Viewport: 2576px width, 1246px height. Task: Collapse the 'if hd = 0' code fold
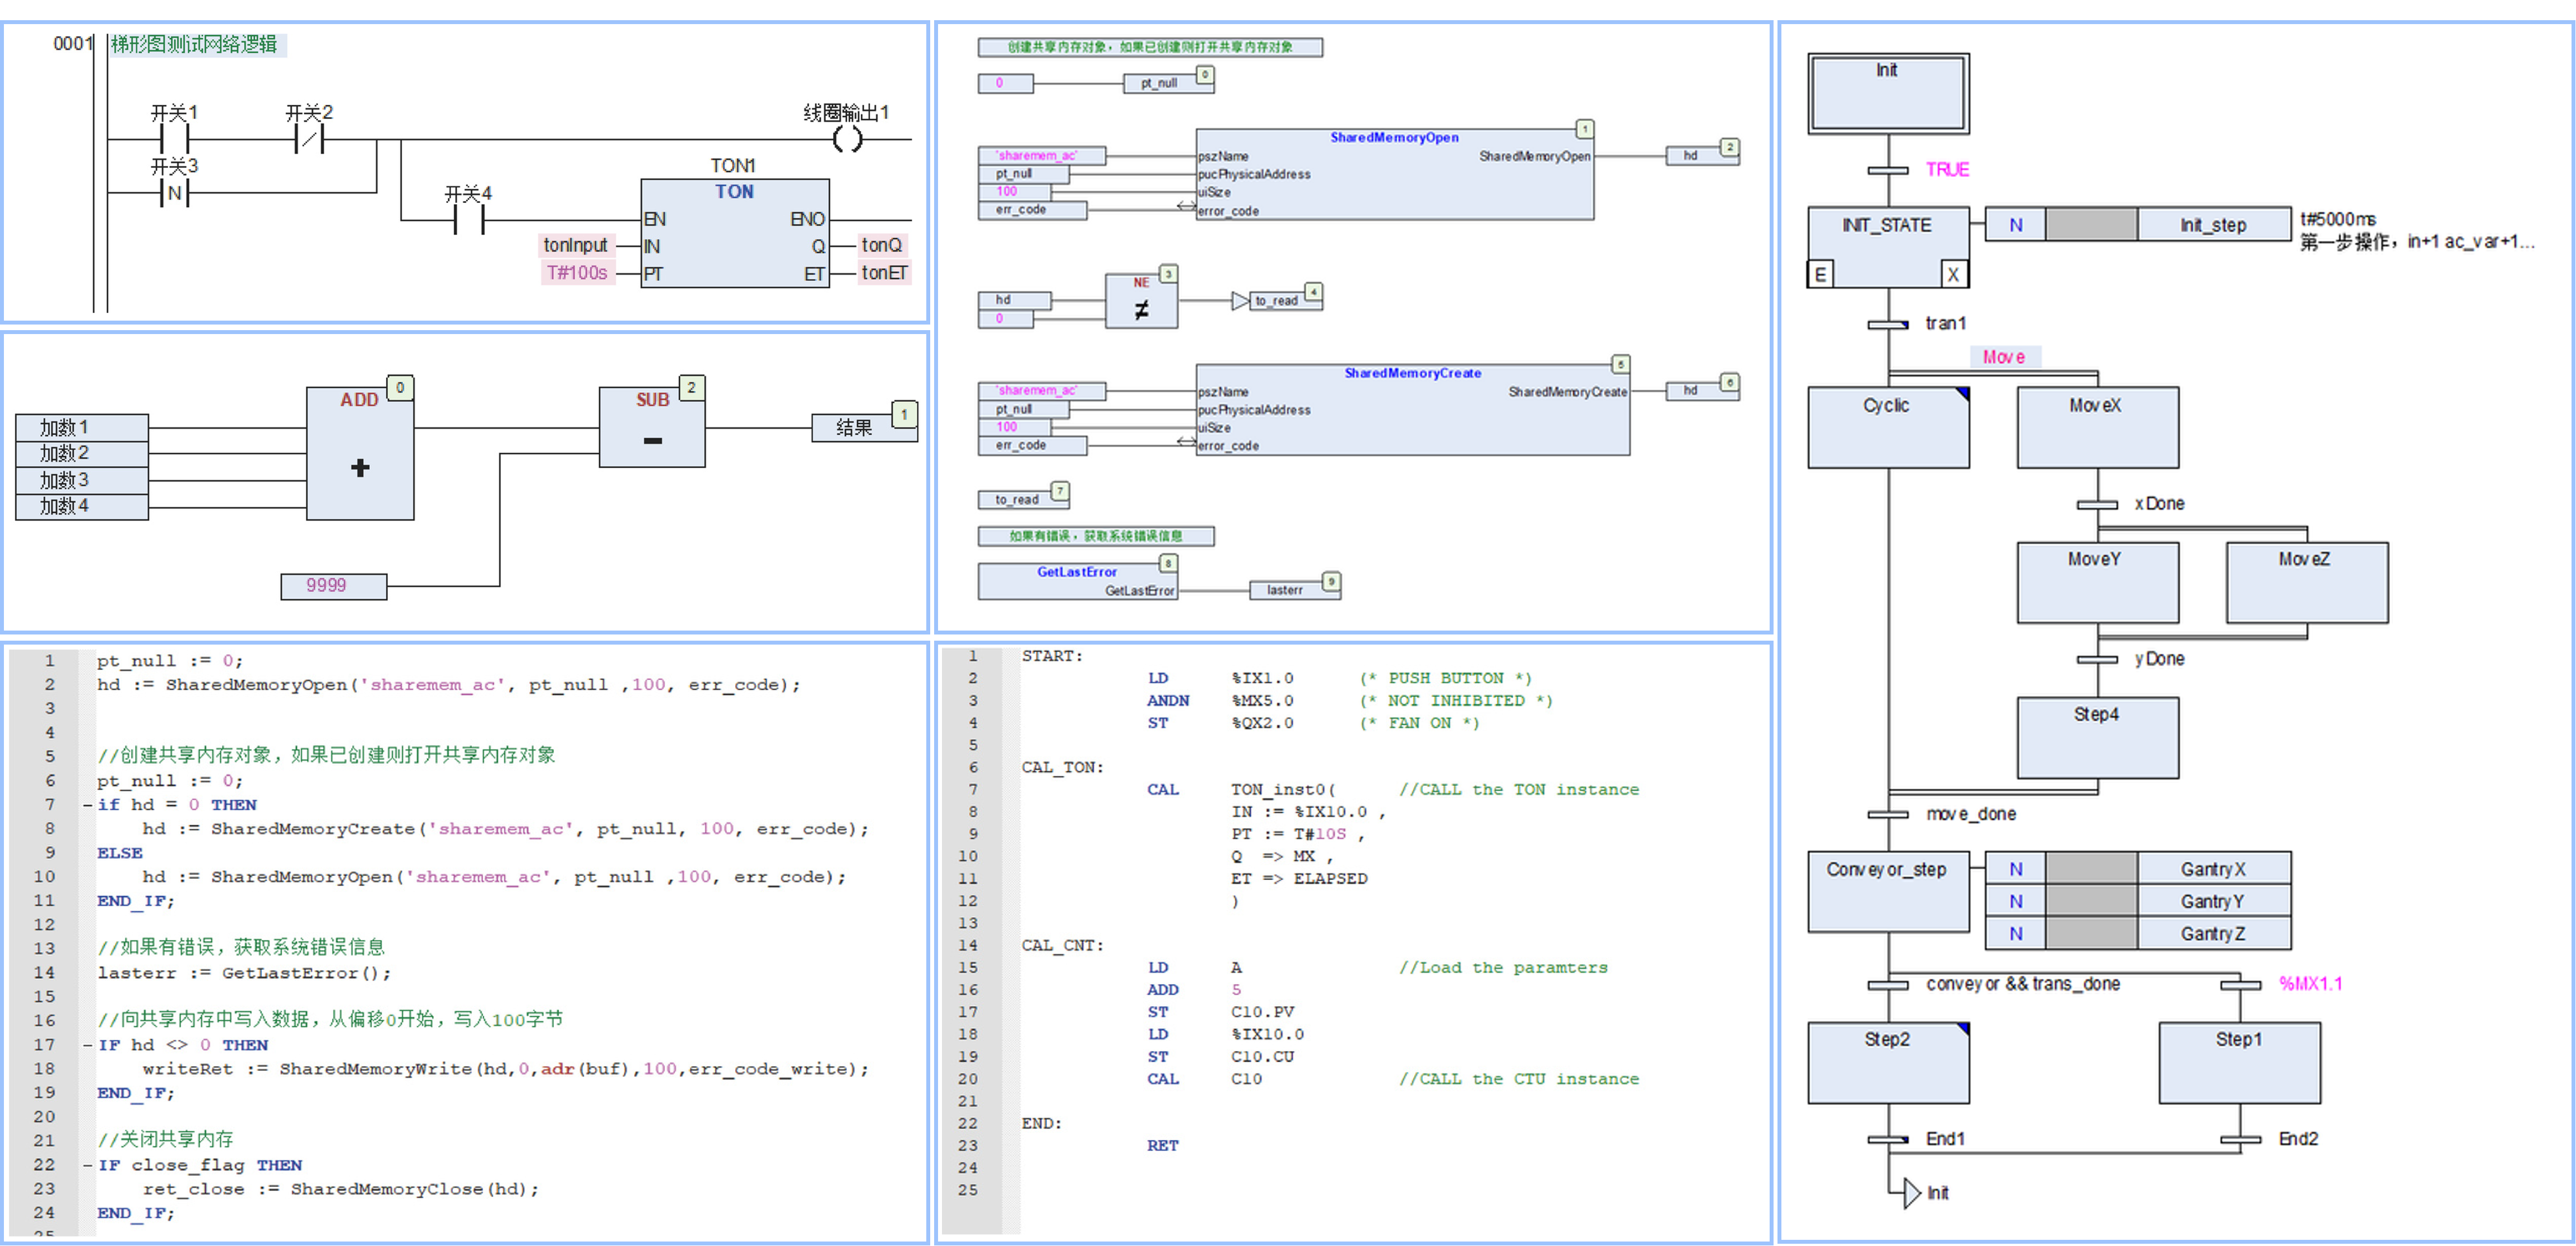[x=88, y=805]
